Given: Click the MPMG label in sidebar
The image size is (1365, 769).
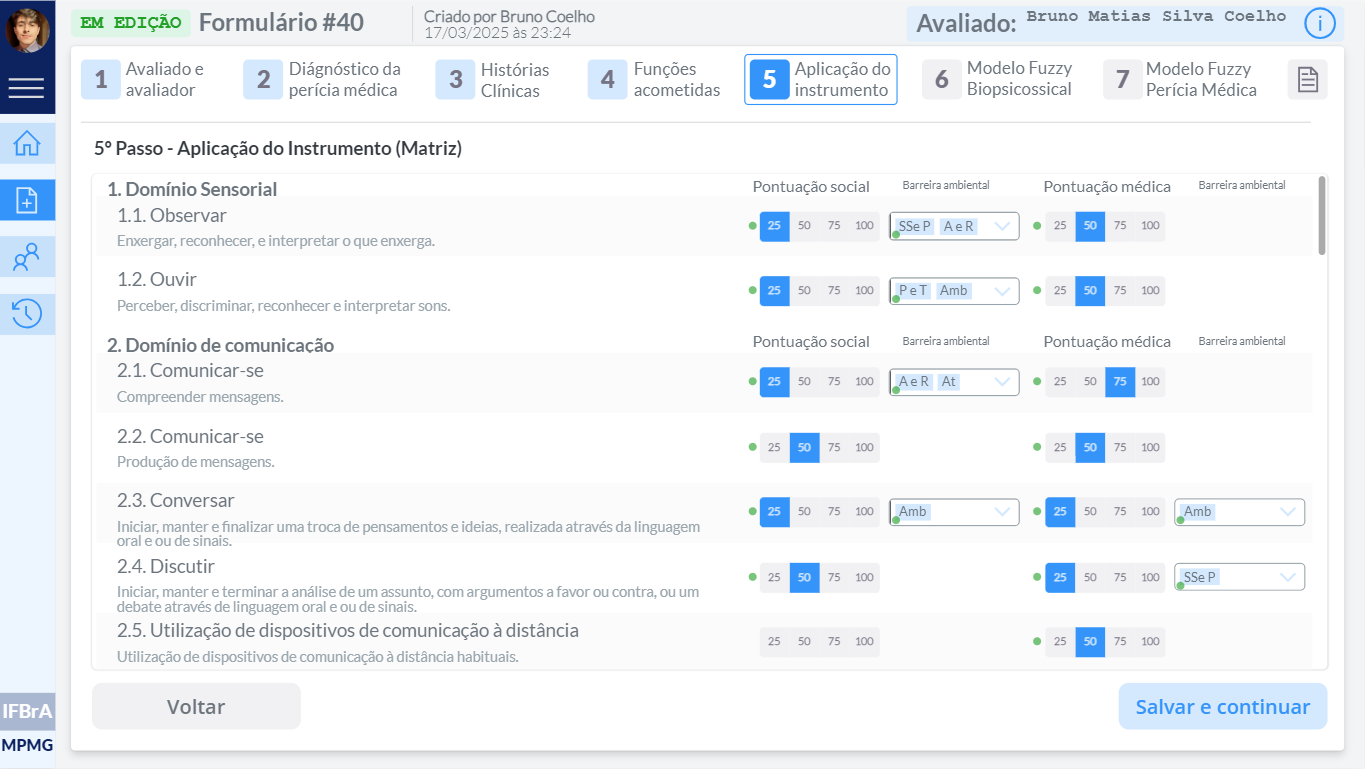Looking at the screenshot, I should point(27,745).
